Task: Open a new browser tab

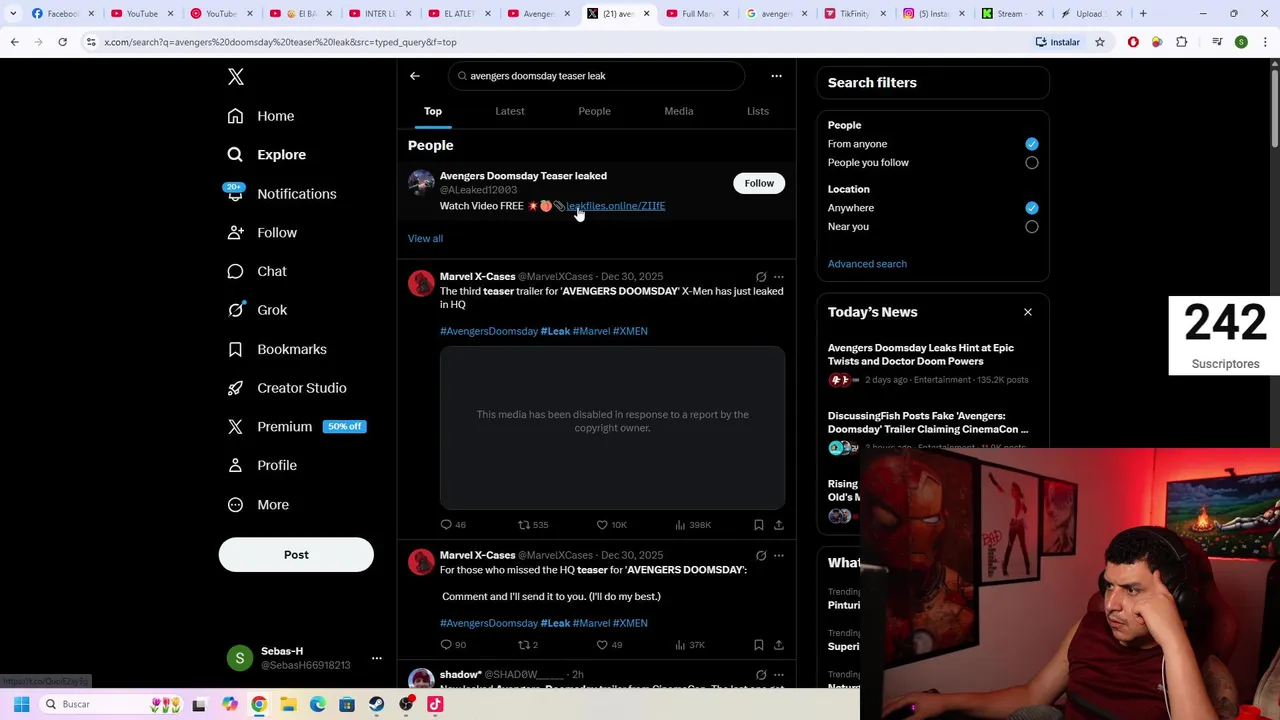Action: click(1143, 13)
